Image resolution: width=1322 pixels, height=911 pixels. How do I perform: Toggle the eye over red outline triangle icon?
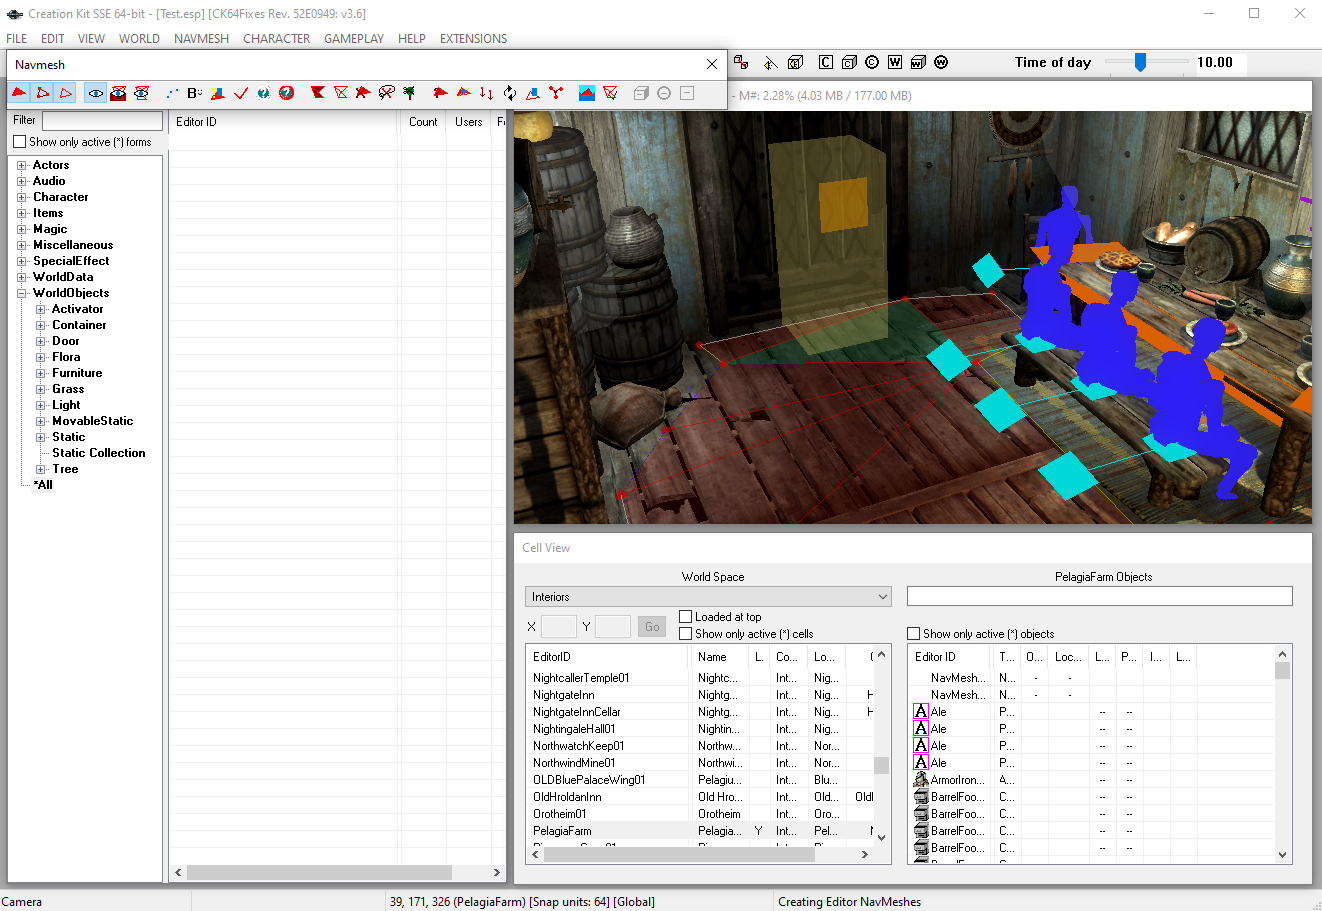tap(142, 93)
